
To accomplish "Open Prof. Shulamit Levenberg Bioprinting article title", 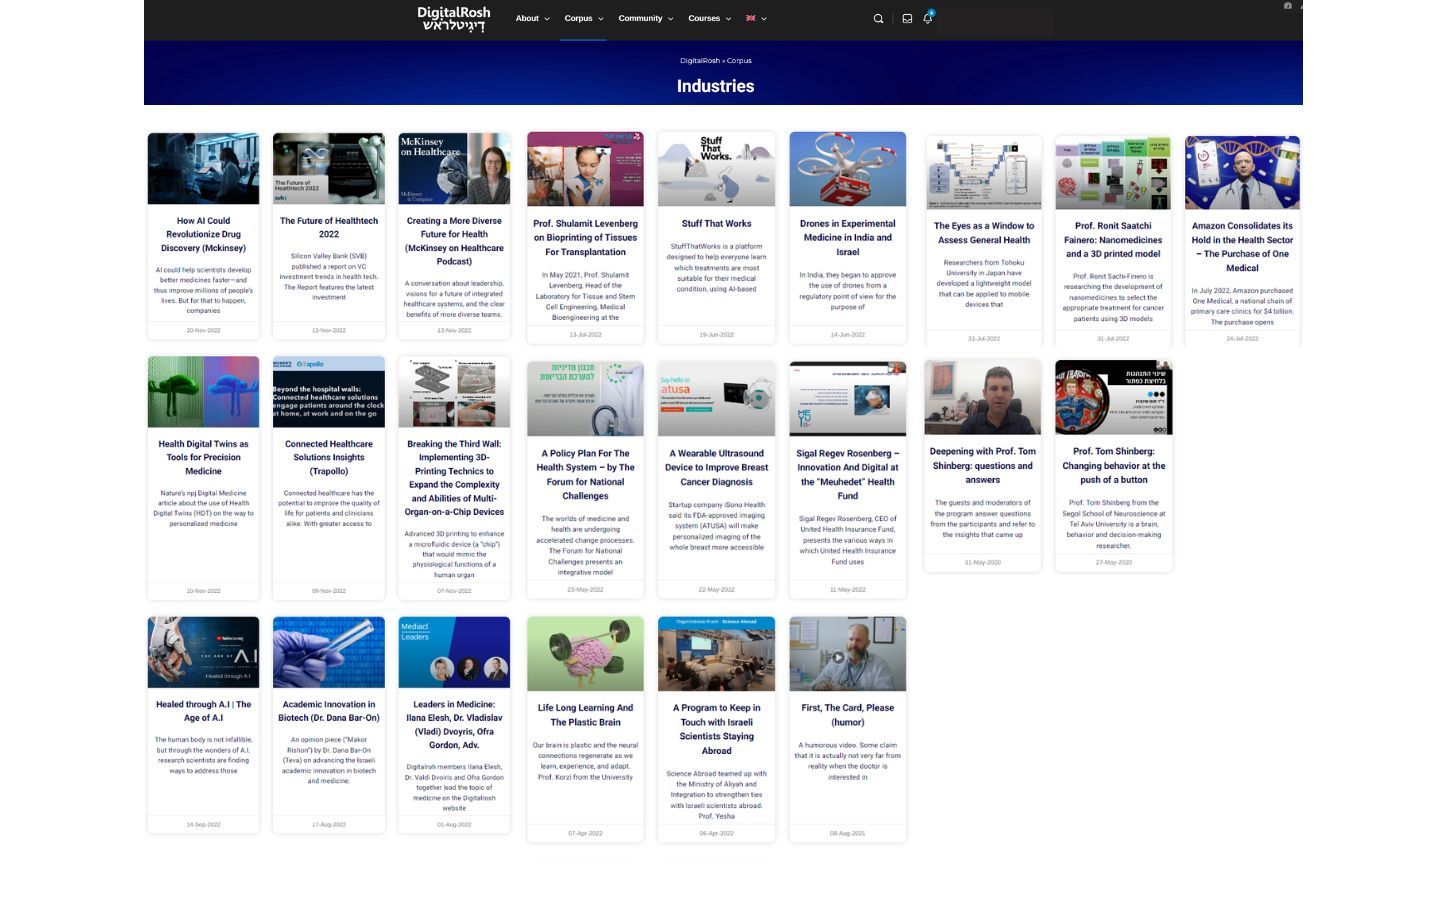I will (585, 238).
